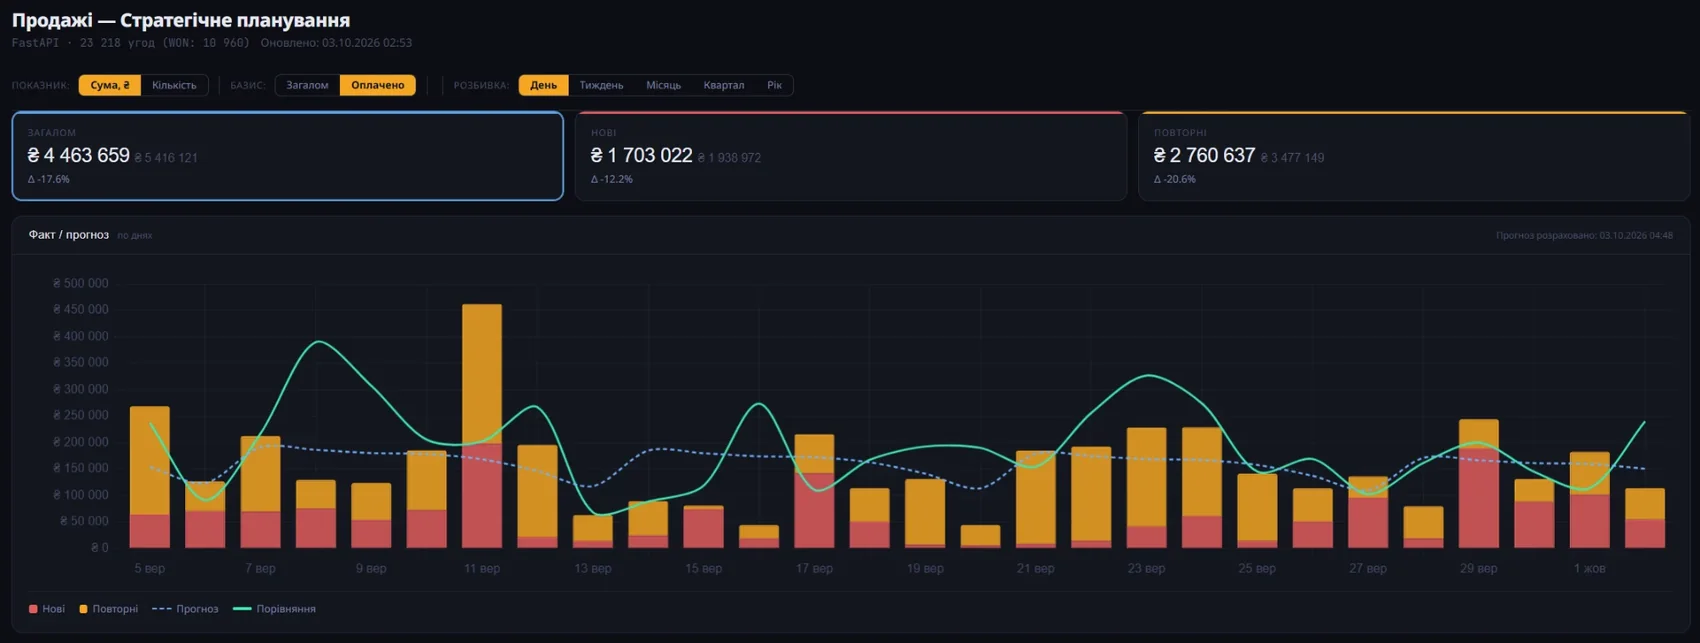The width and height of the screenshot is (1700, 643).
Task: Toggle Нові series in chart legend
Action: click(x=47, y=609)
